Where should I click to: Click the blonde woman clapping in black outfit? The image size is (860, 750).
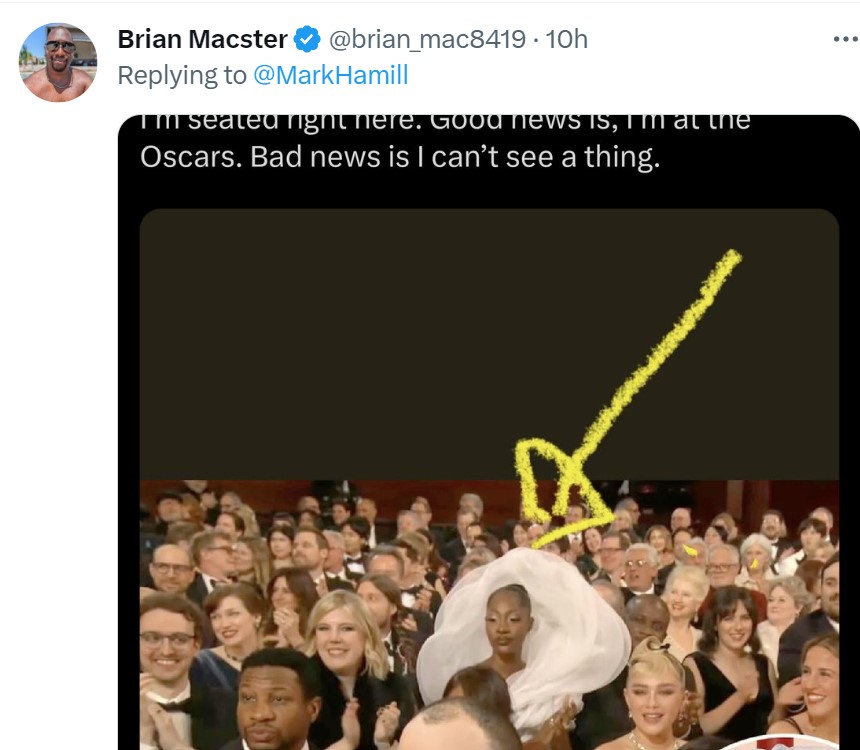point(345,650)
